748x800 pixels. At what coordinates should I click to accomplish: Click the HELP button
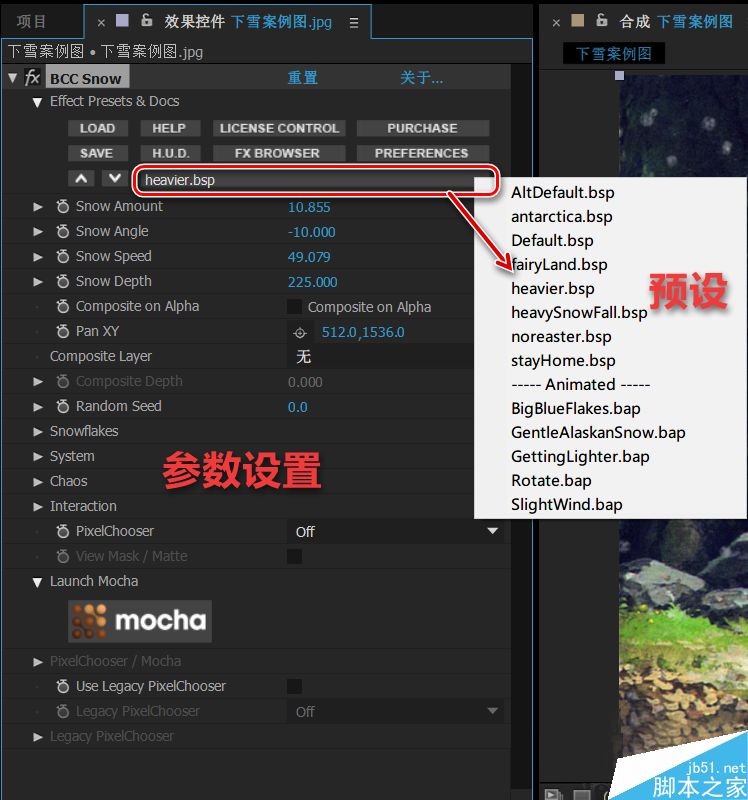click(169, 128)
